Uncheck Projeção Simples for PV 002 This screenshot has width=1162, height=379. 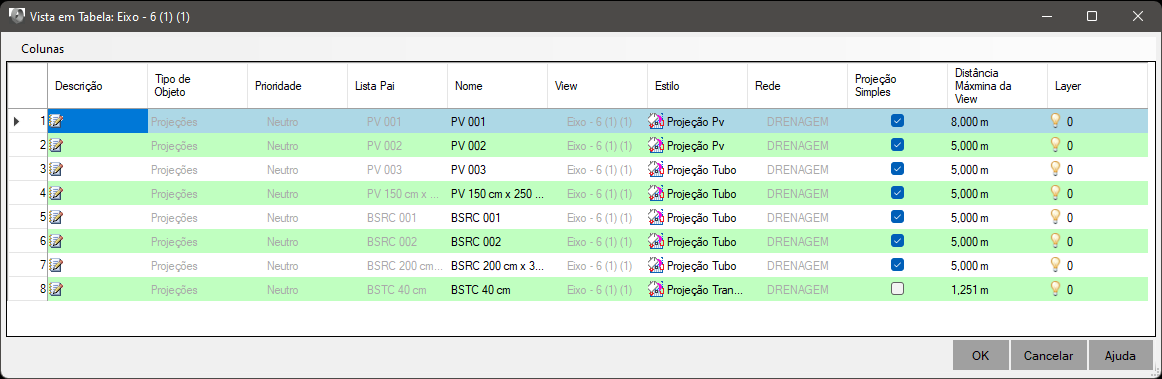click(897, 145)
